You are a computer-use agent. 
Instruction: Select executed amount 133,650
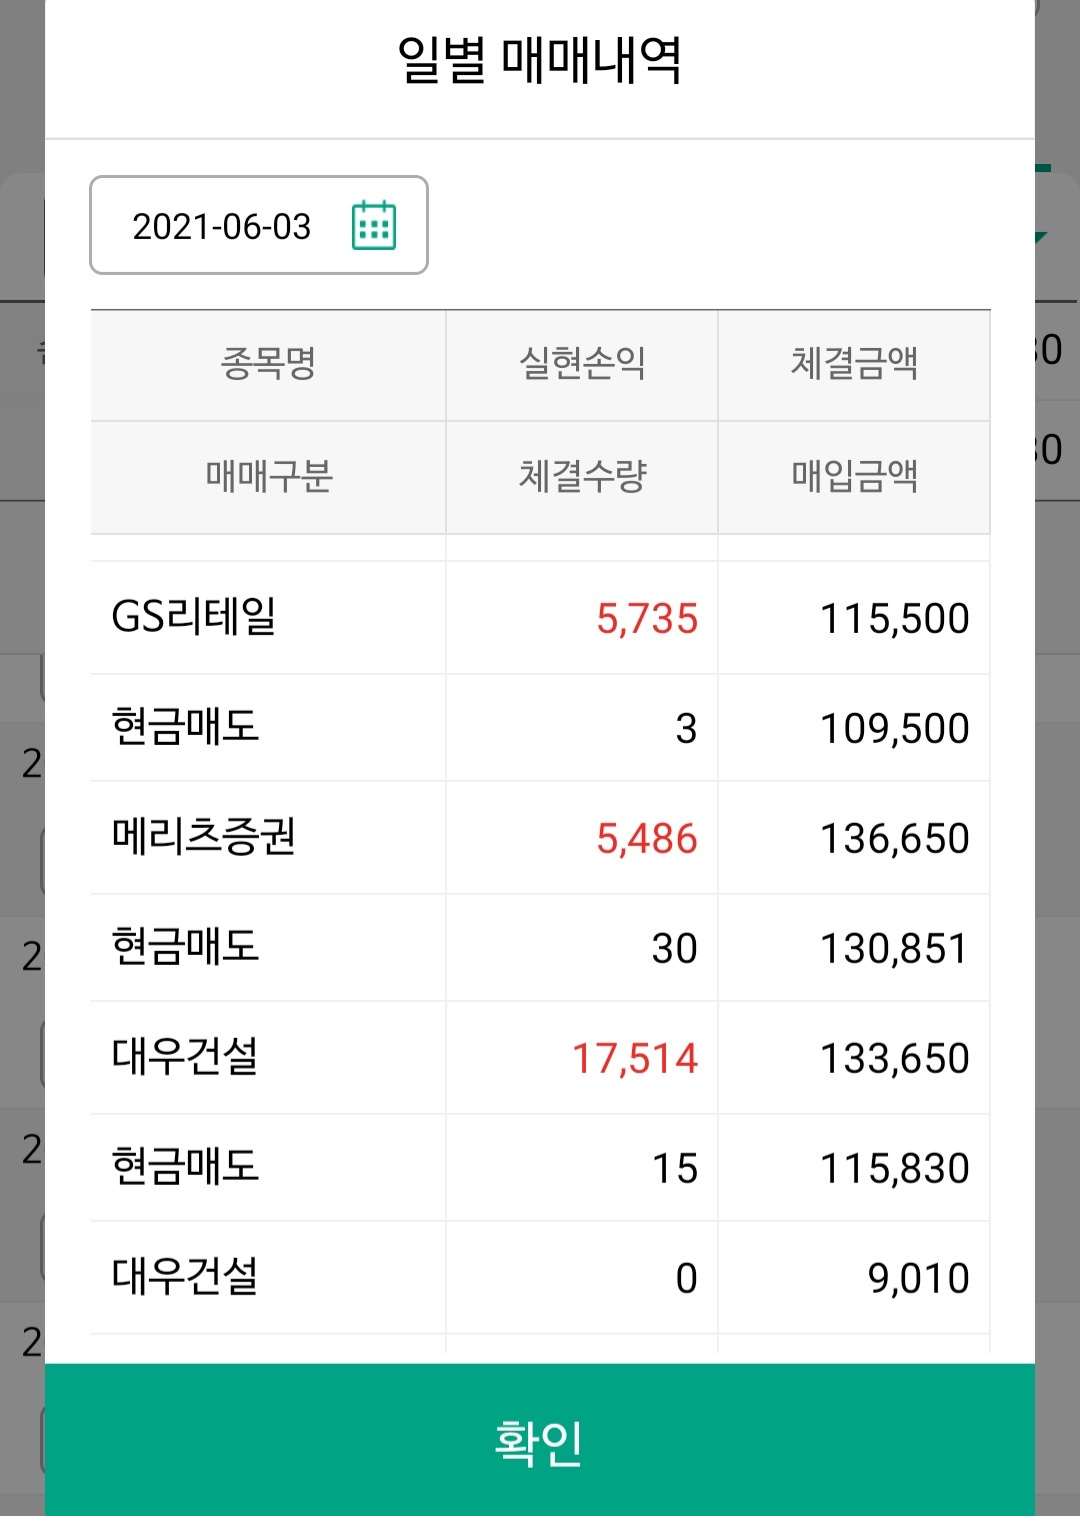(x=895, y=1059)
